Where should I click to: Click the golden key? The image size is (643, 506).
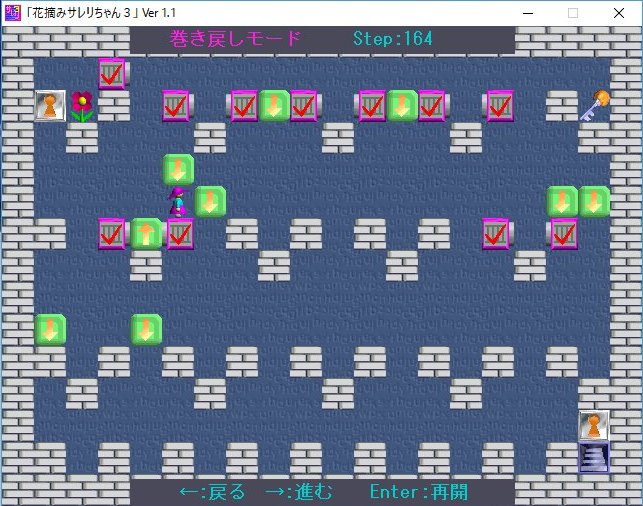(x=595, y=104)
